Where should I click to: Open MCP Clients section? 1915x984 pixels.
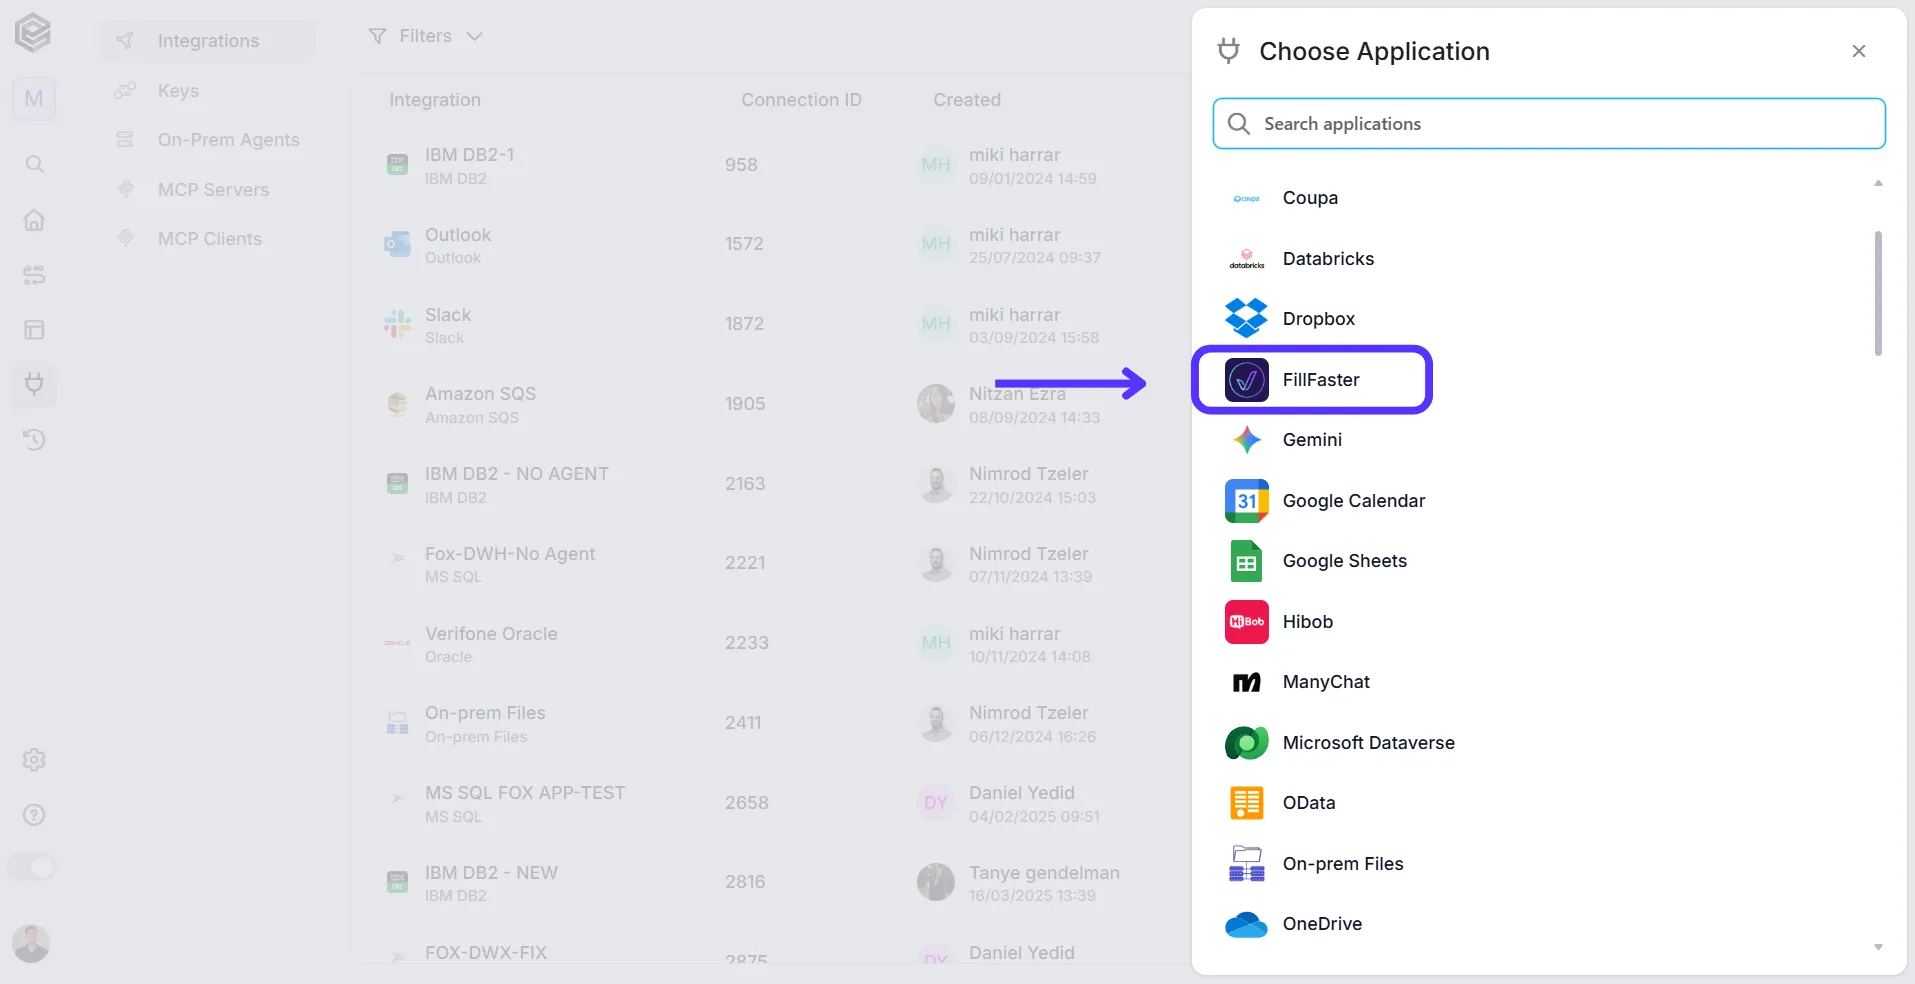[x=209, y=239]
